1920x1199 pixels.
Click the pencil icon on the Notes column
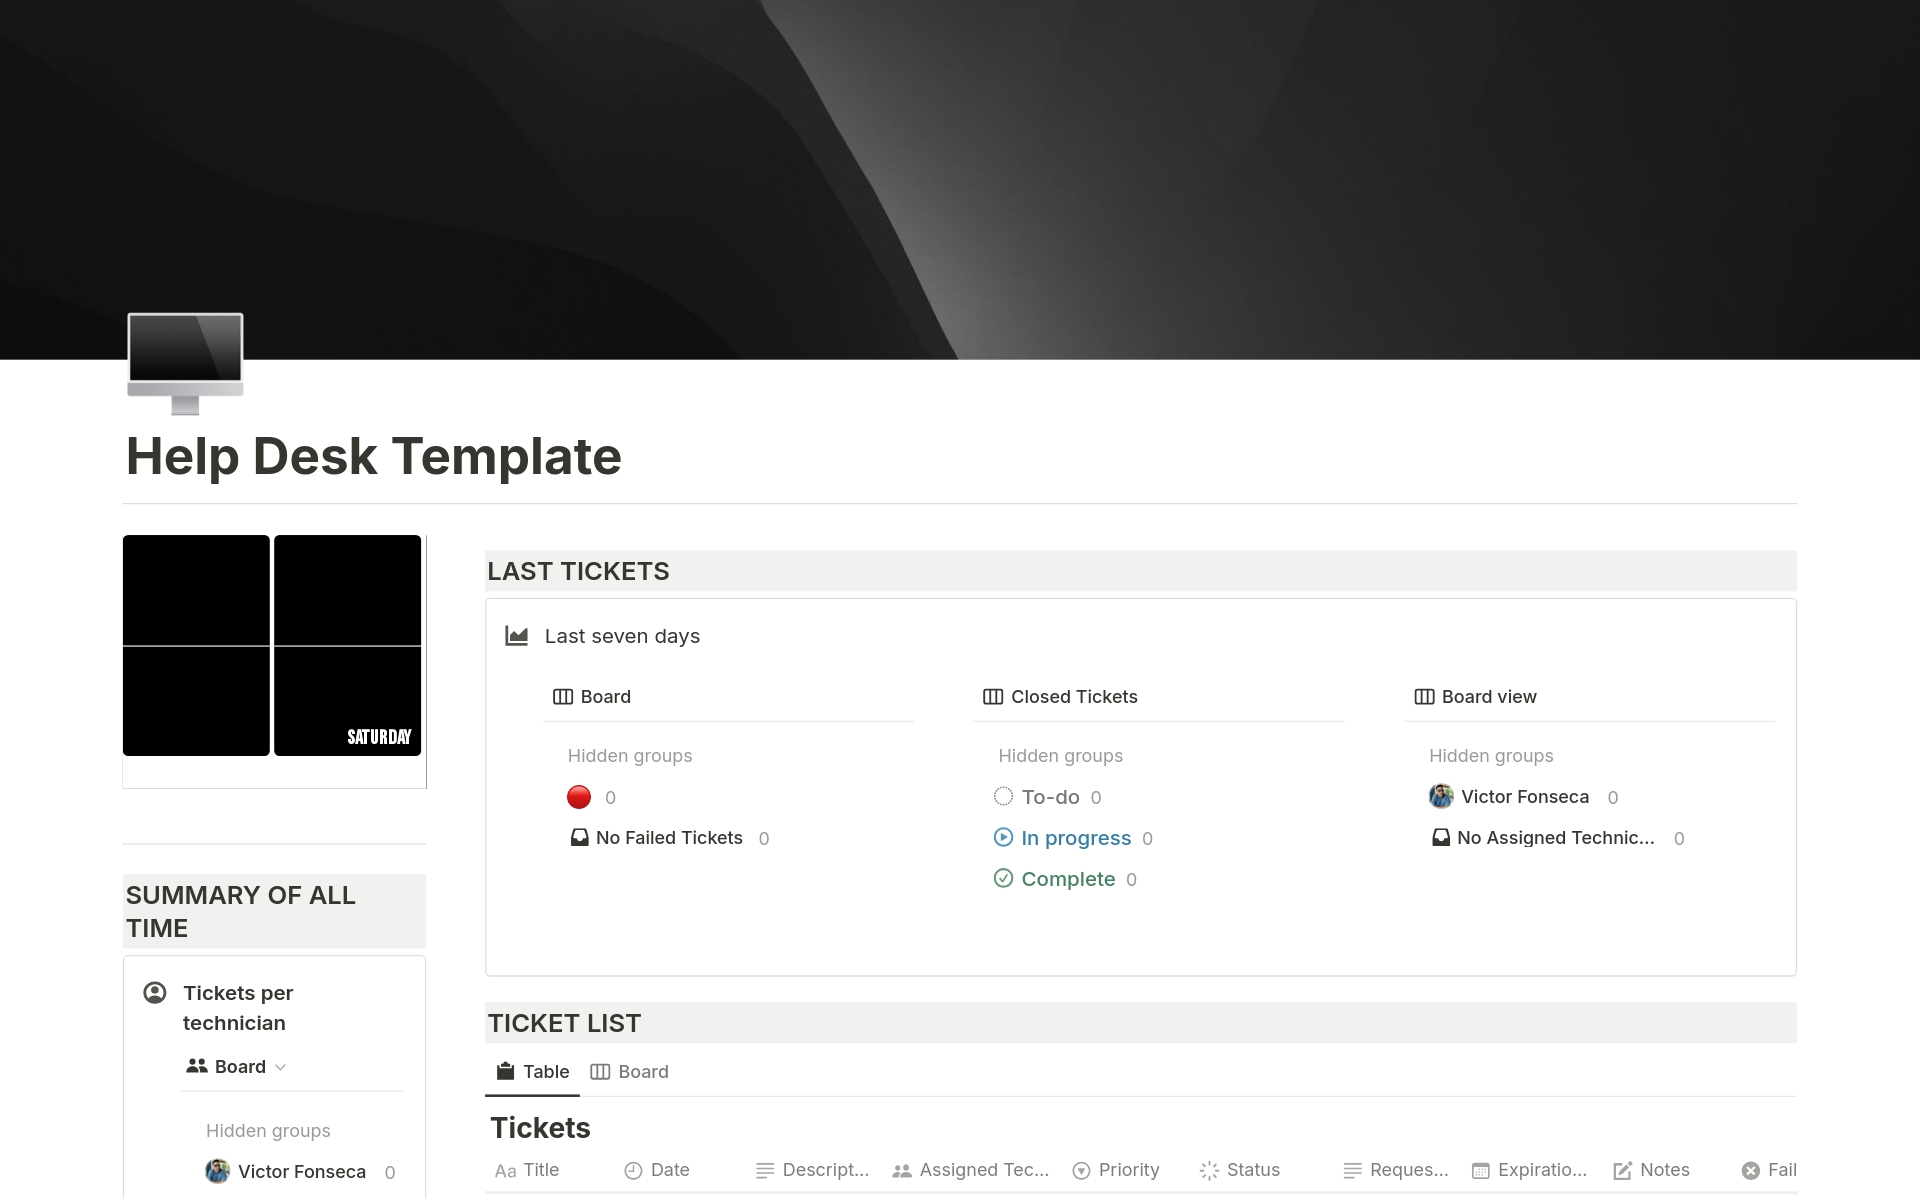(1622, 1170)
